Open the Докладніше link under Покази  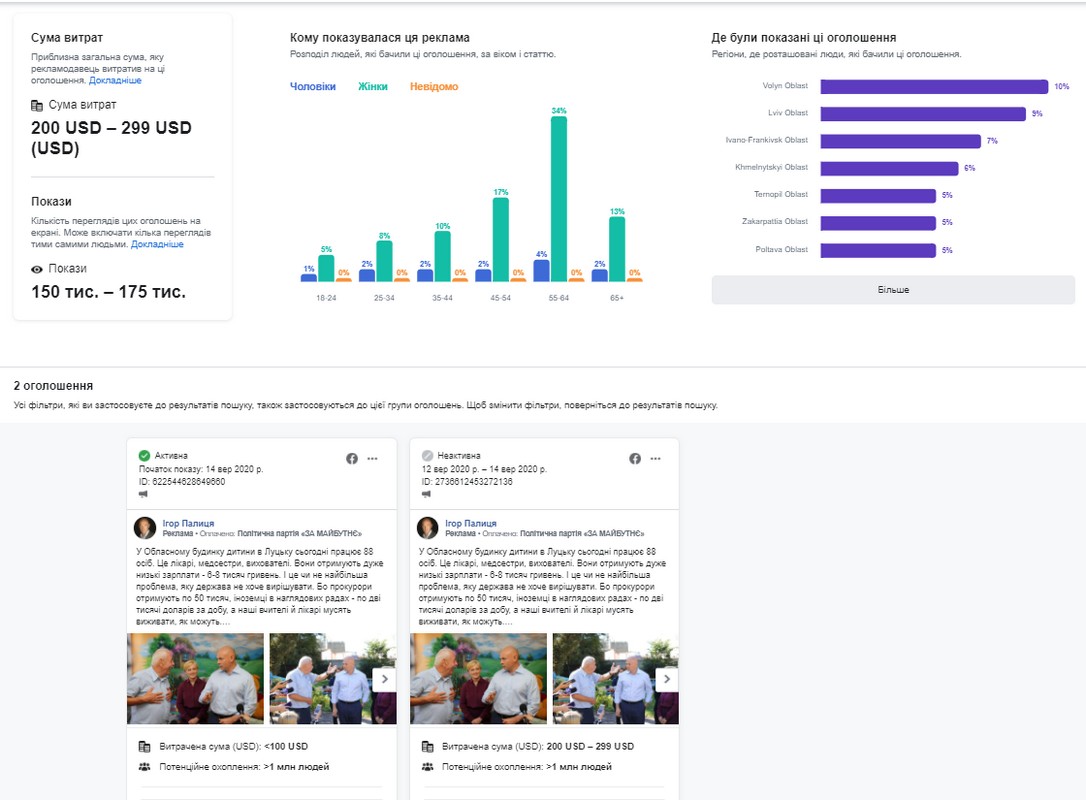tap(157, 244)
